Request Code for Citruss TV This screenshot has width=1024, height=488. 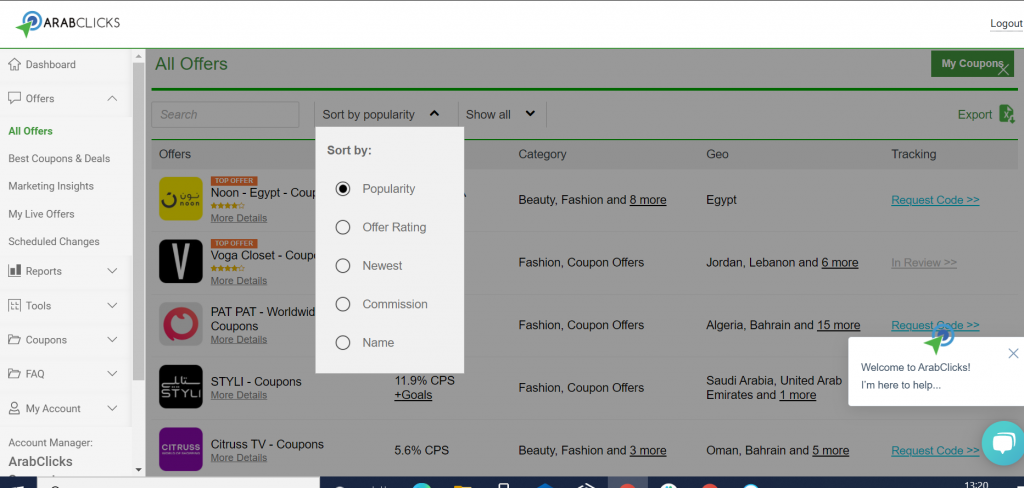tap(935, 450)
